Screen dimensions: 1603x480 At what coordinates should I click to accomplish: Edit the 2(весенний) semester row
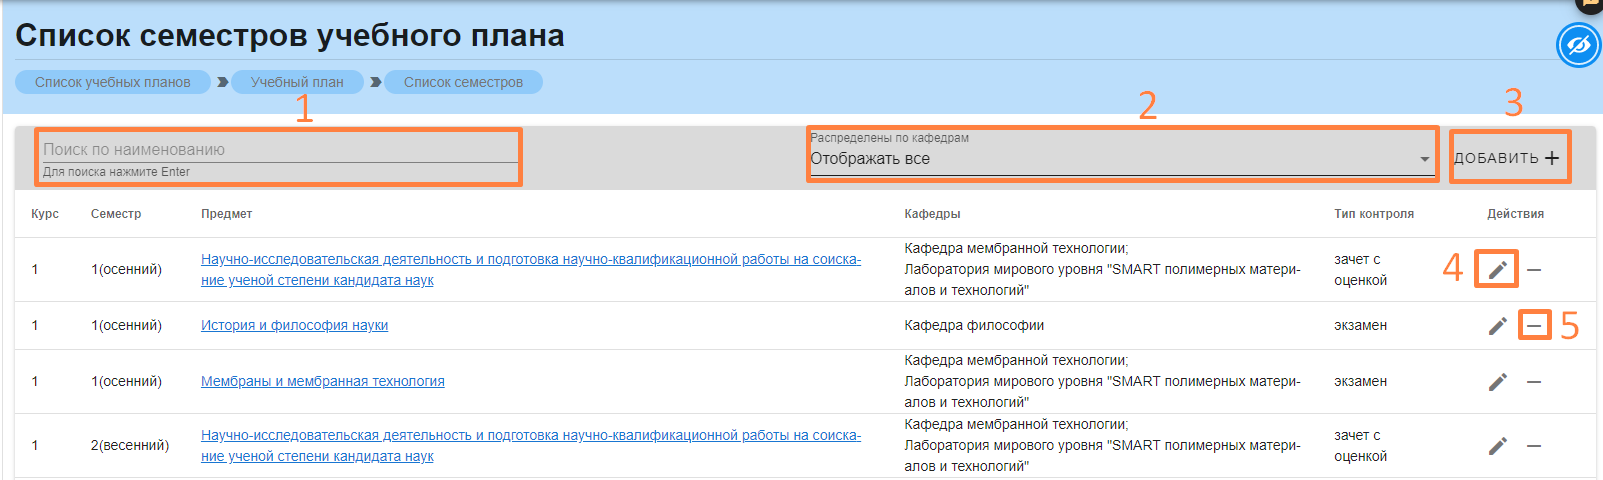1497,446
